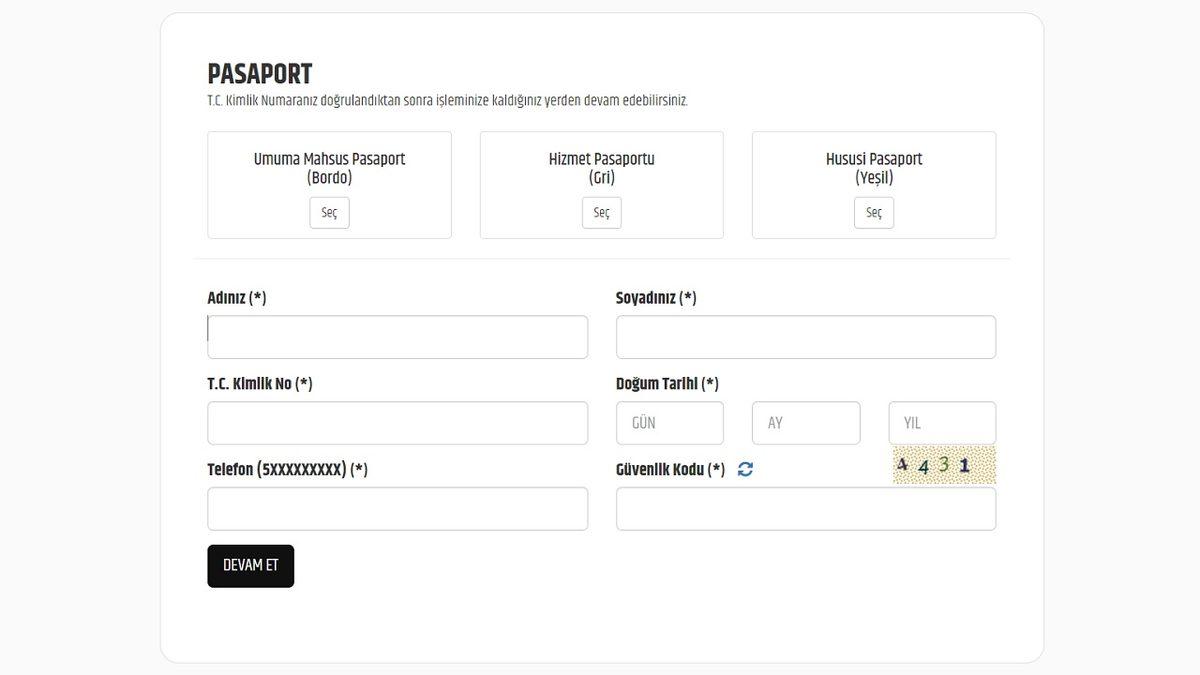
Task: Click the PASAPORT page heading
Action: [260, 74]
